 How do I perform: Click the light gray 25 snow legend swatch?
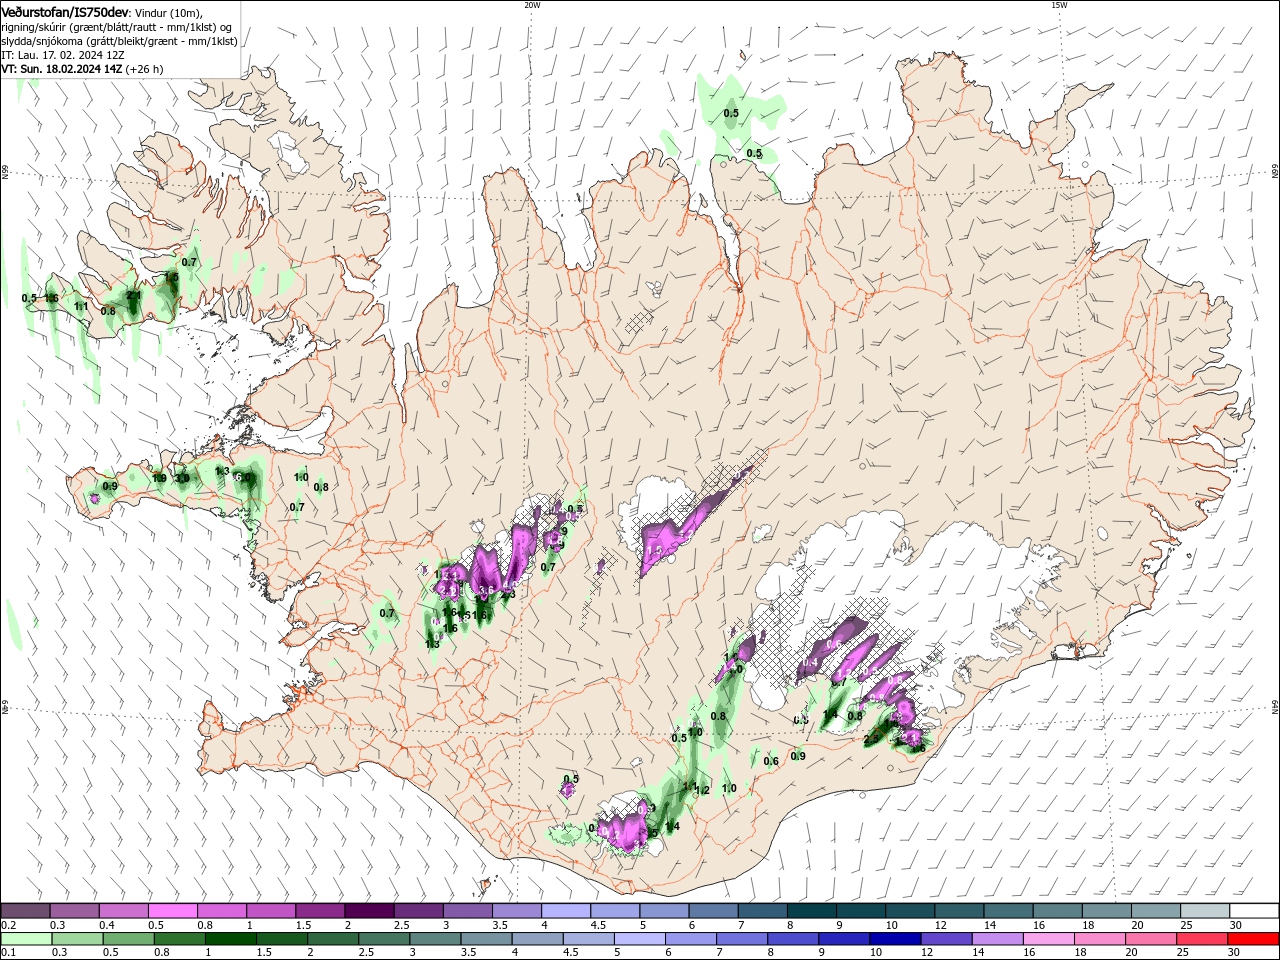1206,911
